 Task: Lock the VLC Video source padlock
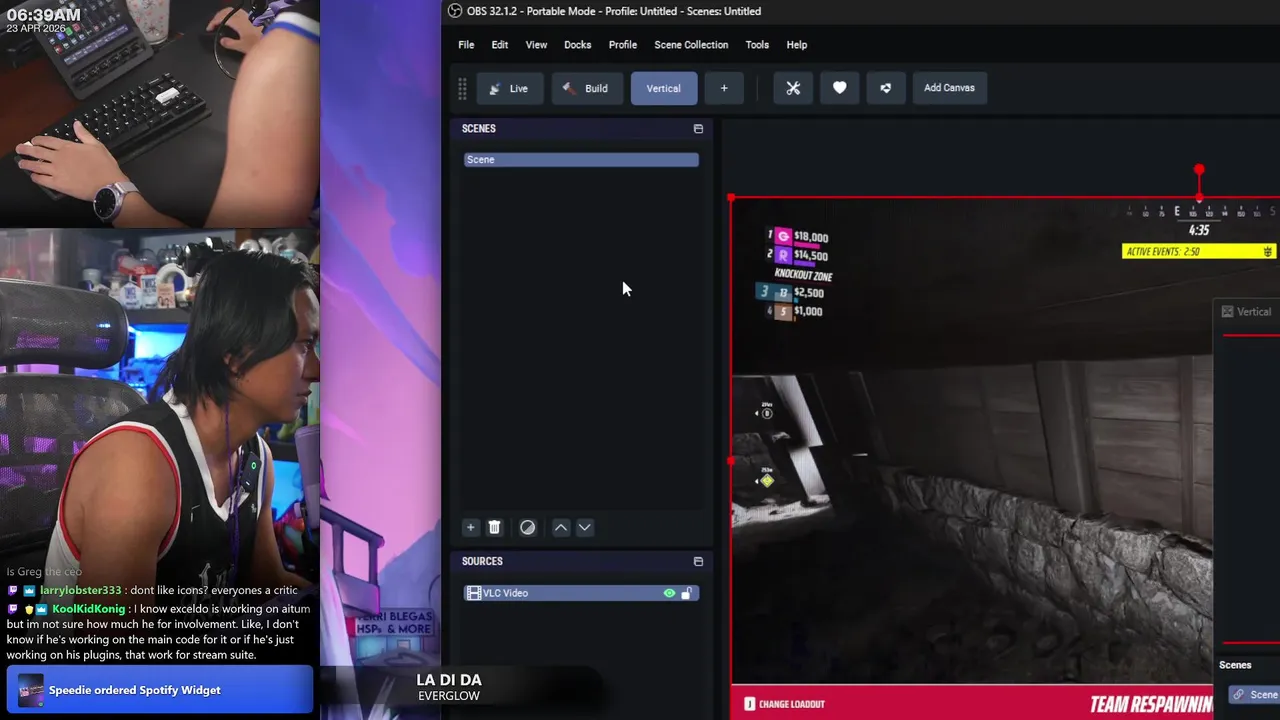coord(686,593)
